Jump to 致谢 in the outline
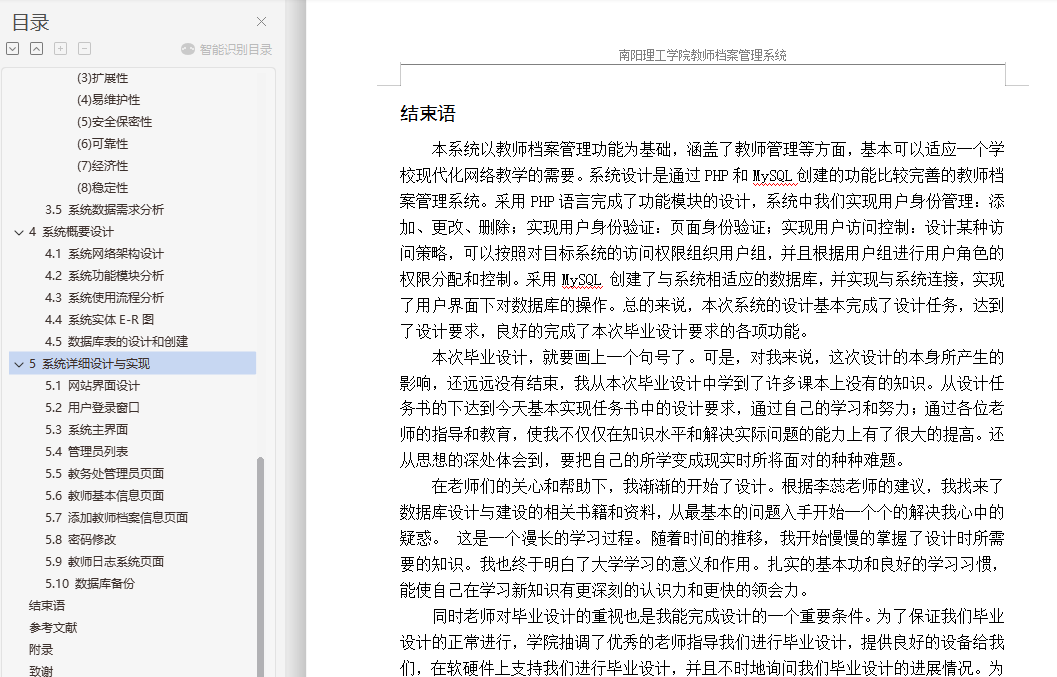 [41, 671]
